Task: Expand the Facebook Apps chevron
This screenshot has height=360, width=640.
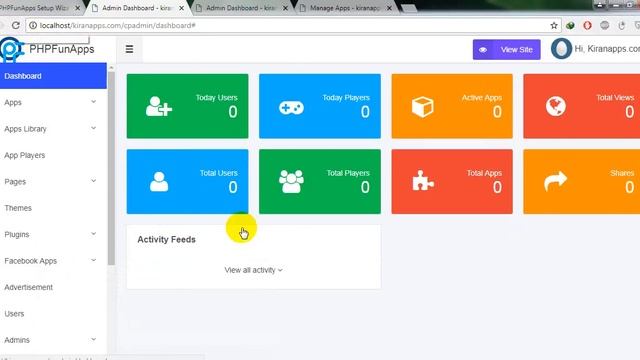Action: pos(93,260)
